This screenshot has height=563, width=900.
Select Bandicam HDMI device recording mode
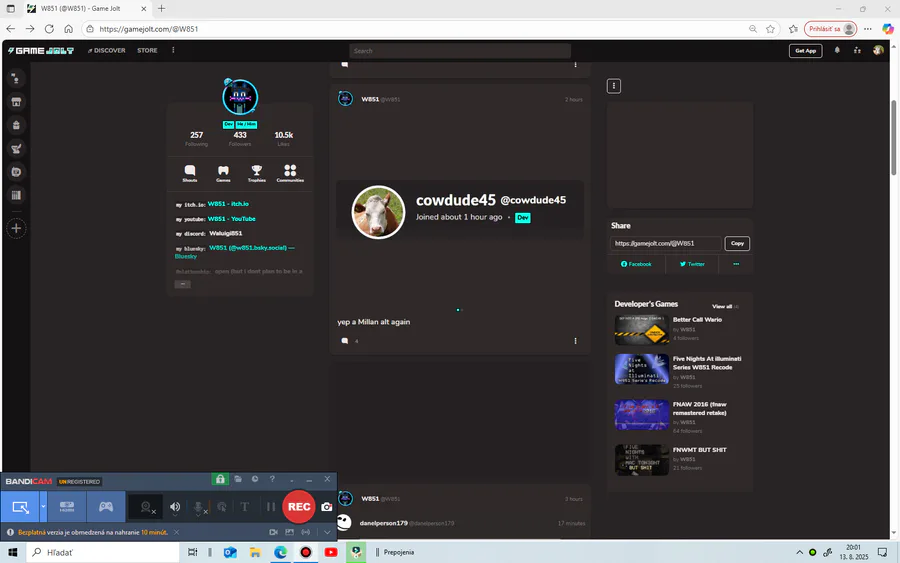67,507
